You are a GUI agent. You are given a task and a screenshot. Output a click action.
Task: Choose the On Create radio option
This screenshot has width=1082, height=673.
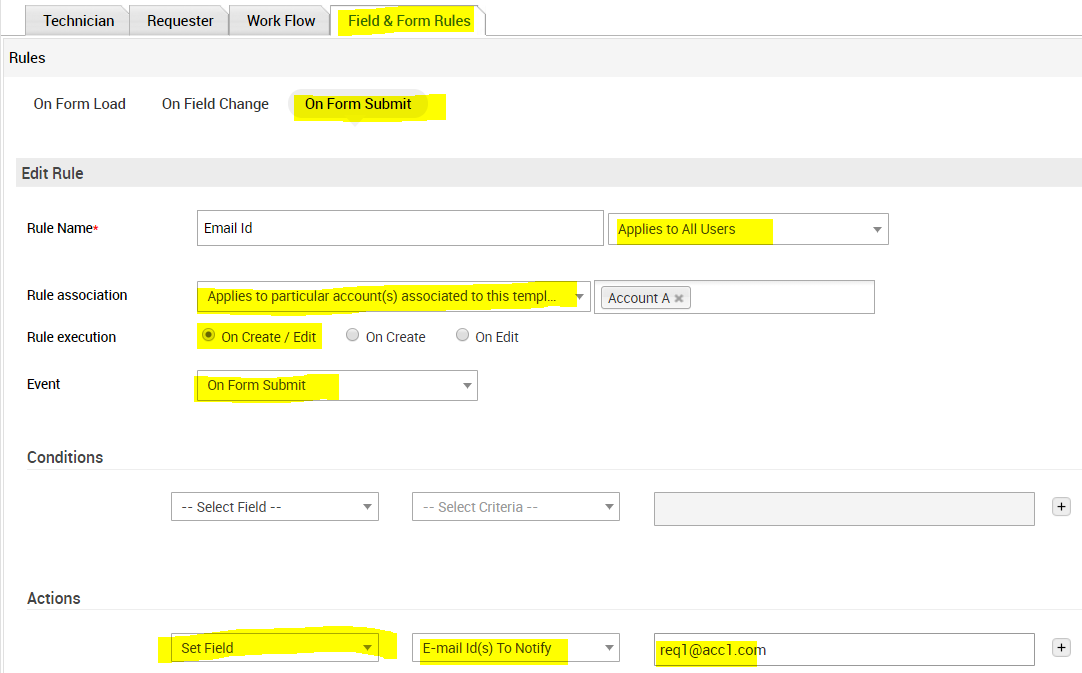coord(352,336)
